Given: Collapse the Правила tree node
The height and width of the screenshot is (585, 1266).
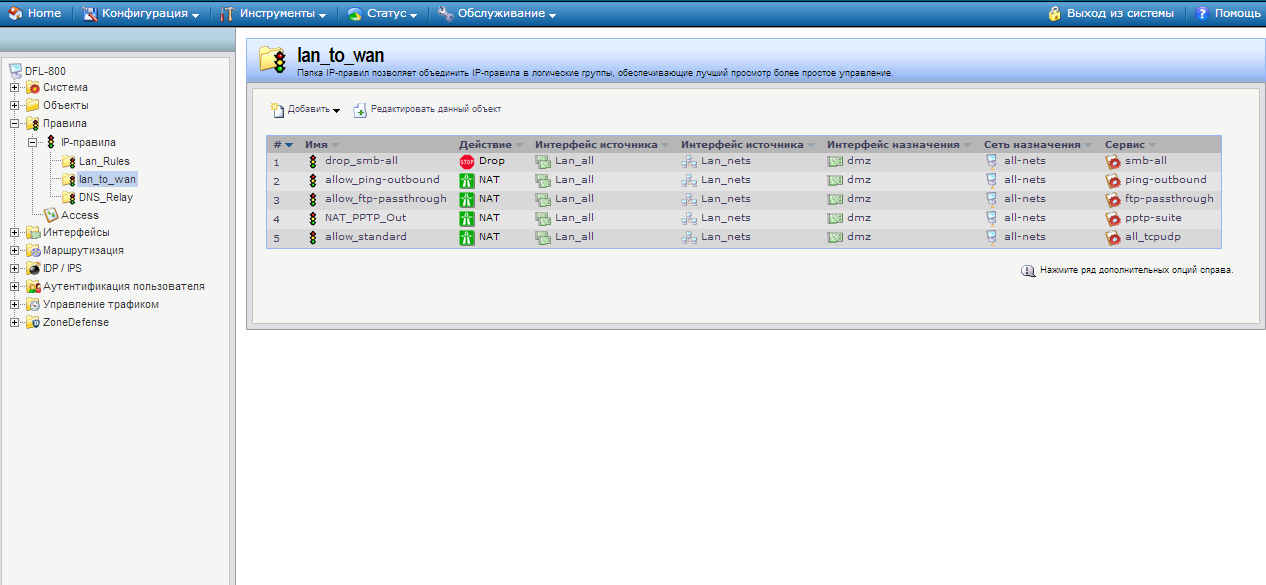Looking at the screenshot, I should (x=15, y=124).
